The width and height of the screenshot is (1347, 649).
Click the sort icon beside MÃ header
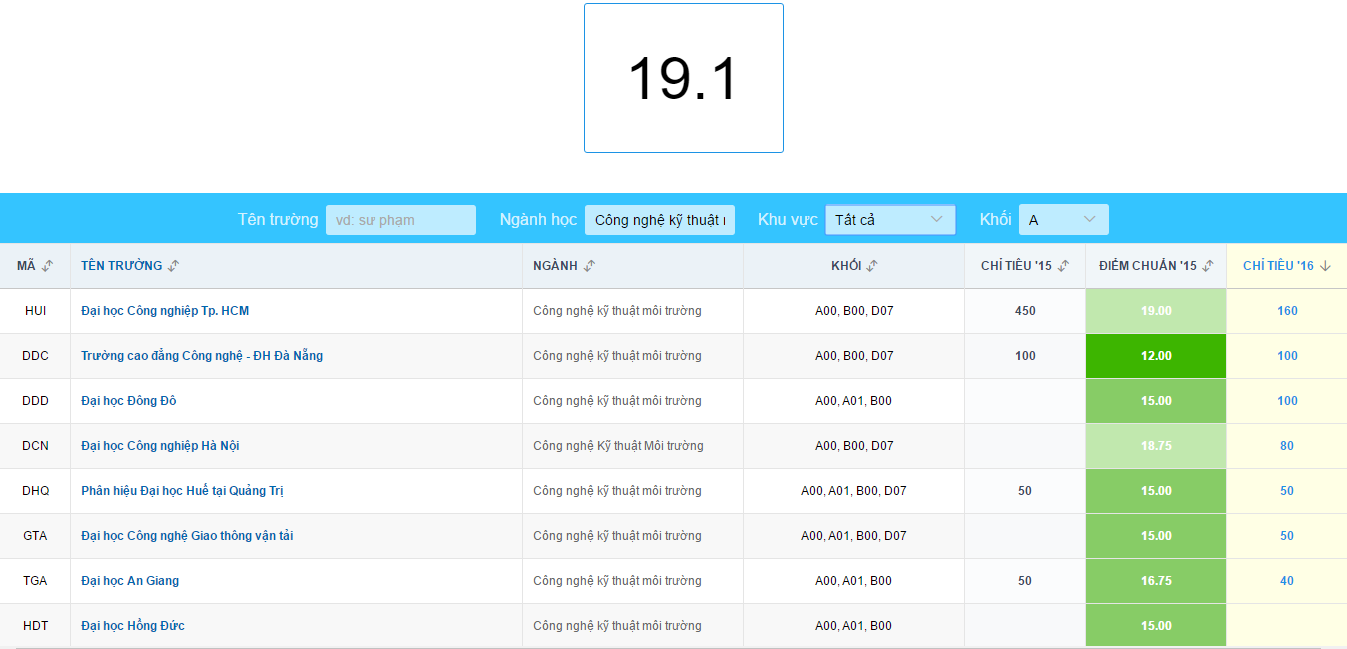47,266
